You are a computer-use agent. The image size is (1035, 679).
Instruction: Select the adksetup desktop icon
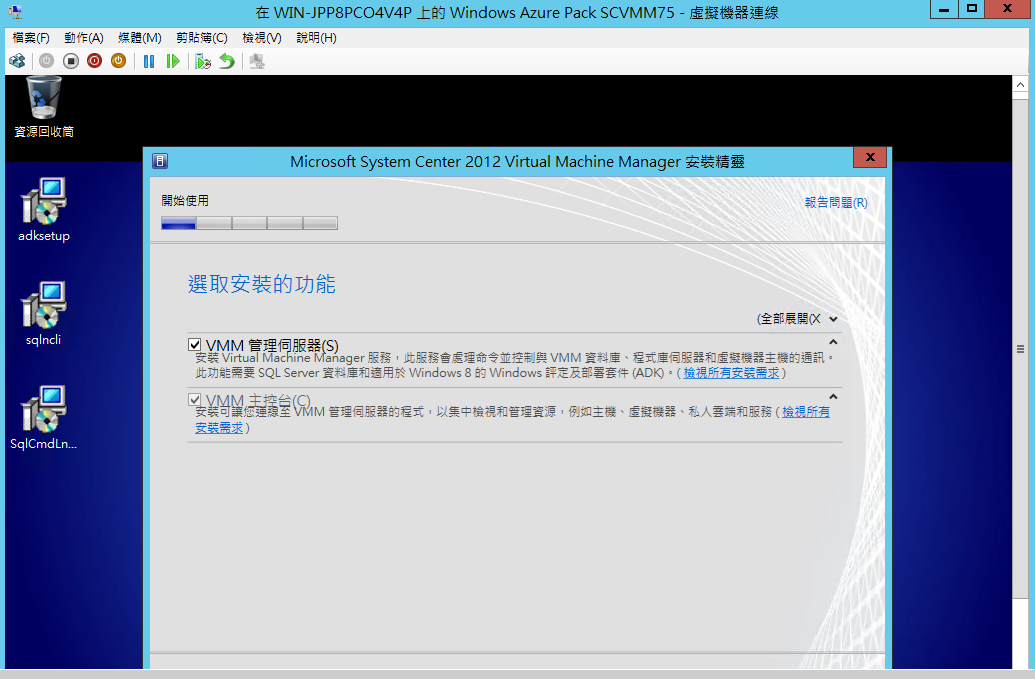point(44,210)
